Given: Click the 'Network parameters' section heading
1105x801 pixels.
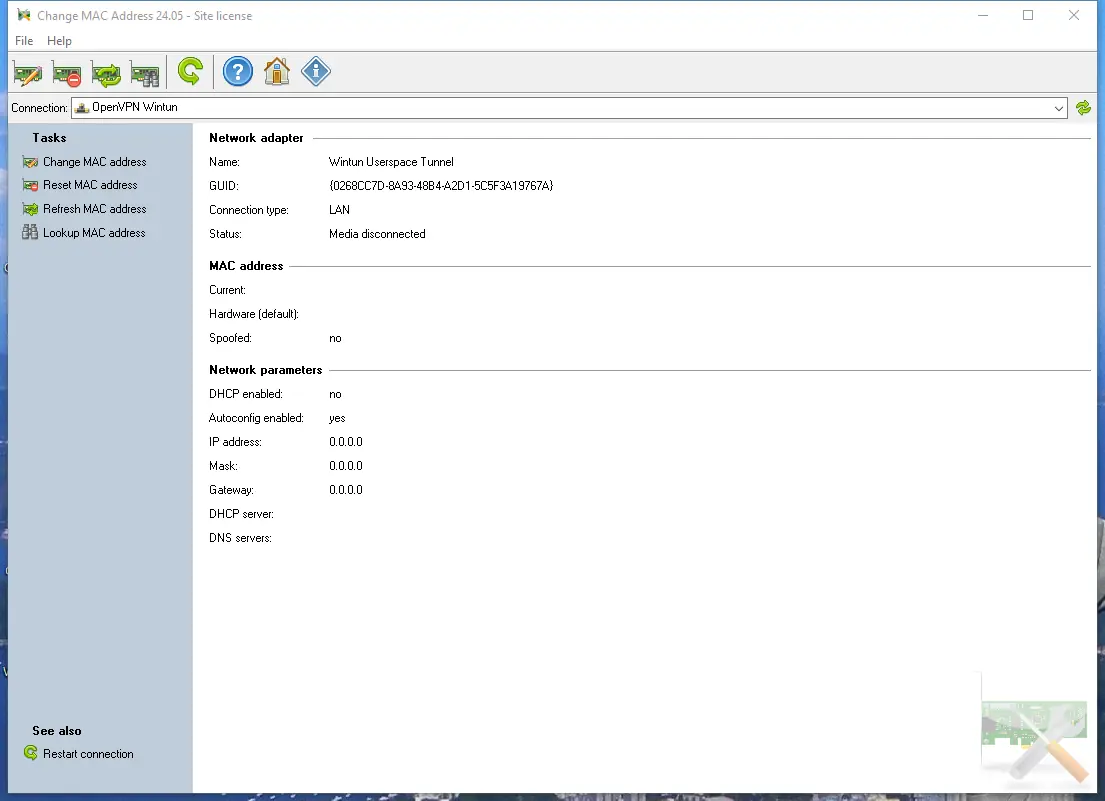Looking at the screenshot, I should pos(265,370).
